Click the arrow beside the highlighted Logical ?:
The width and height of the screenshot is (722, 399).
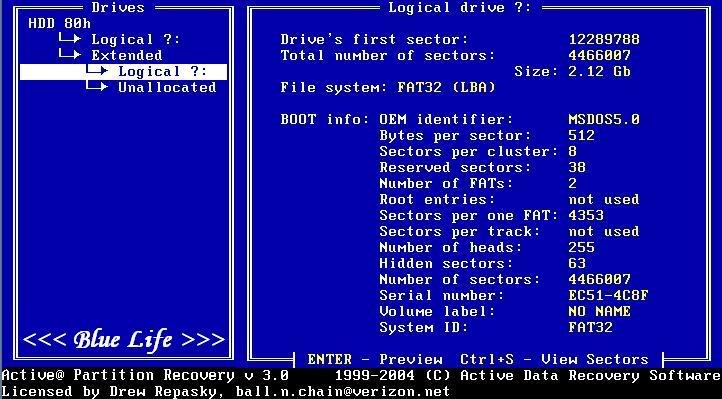pyautogui.click(x=97, y=71)
